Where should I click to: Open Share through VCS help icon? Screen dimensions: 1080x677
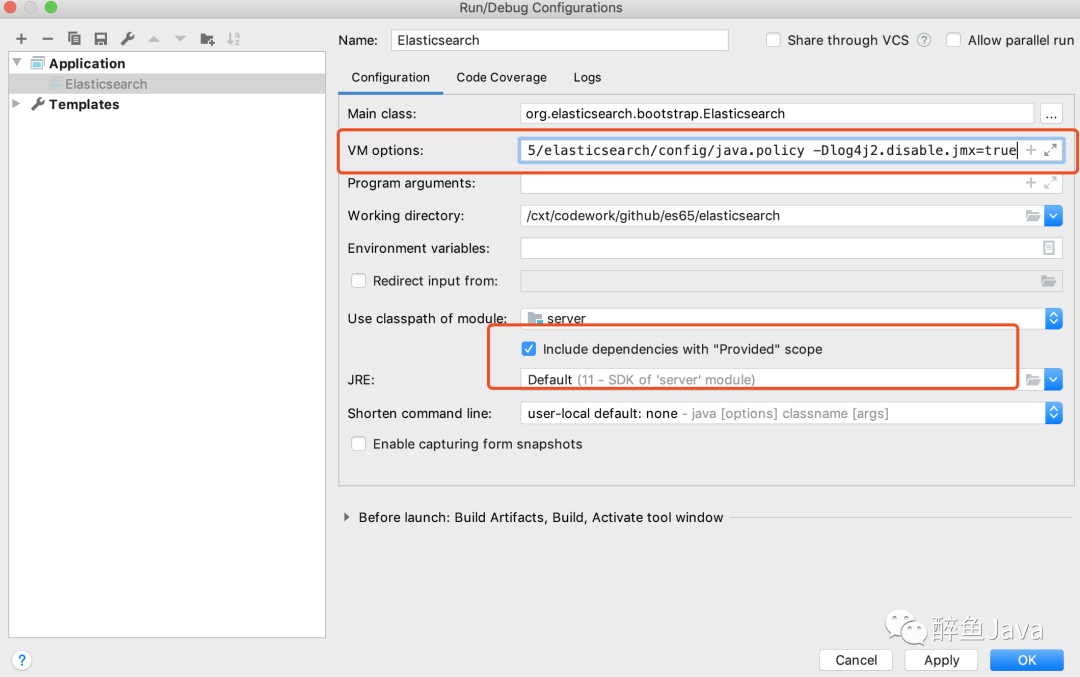[x=924, y=40]
